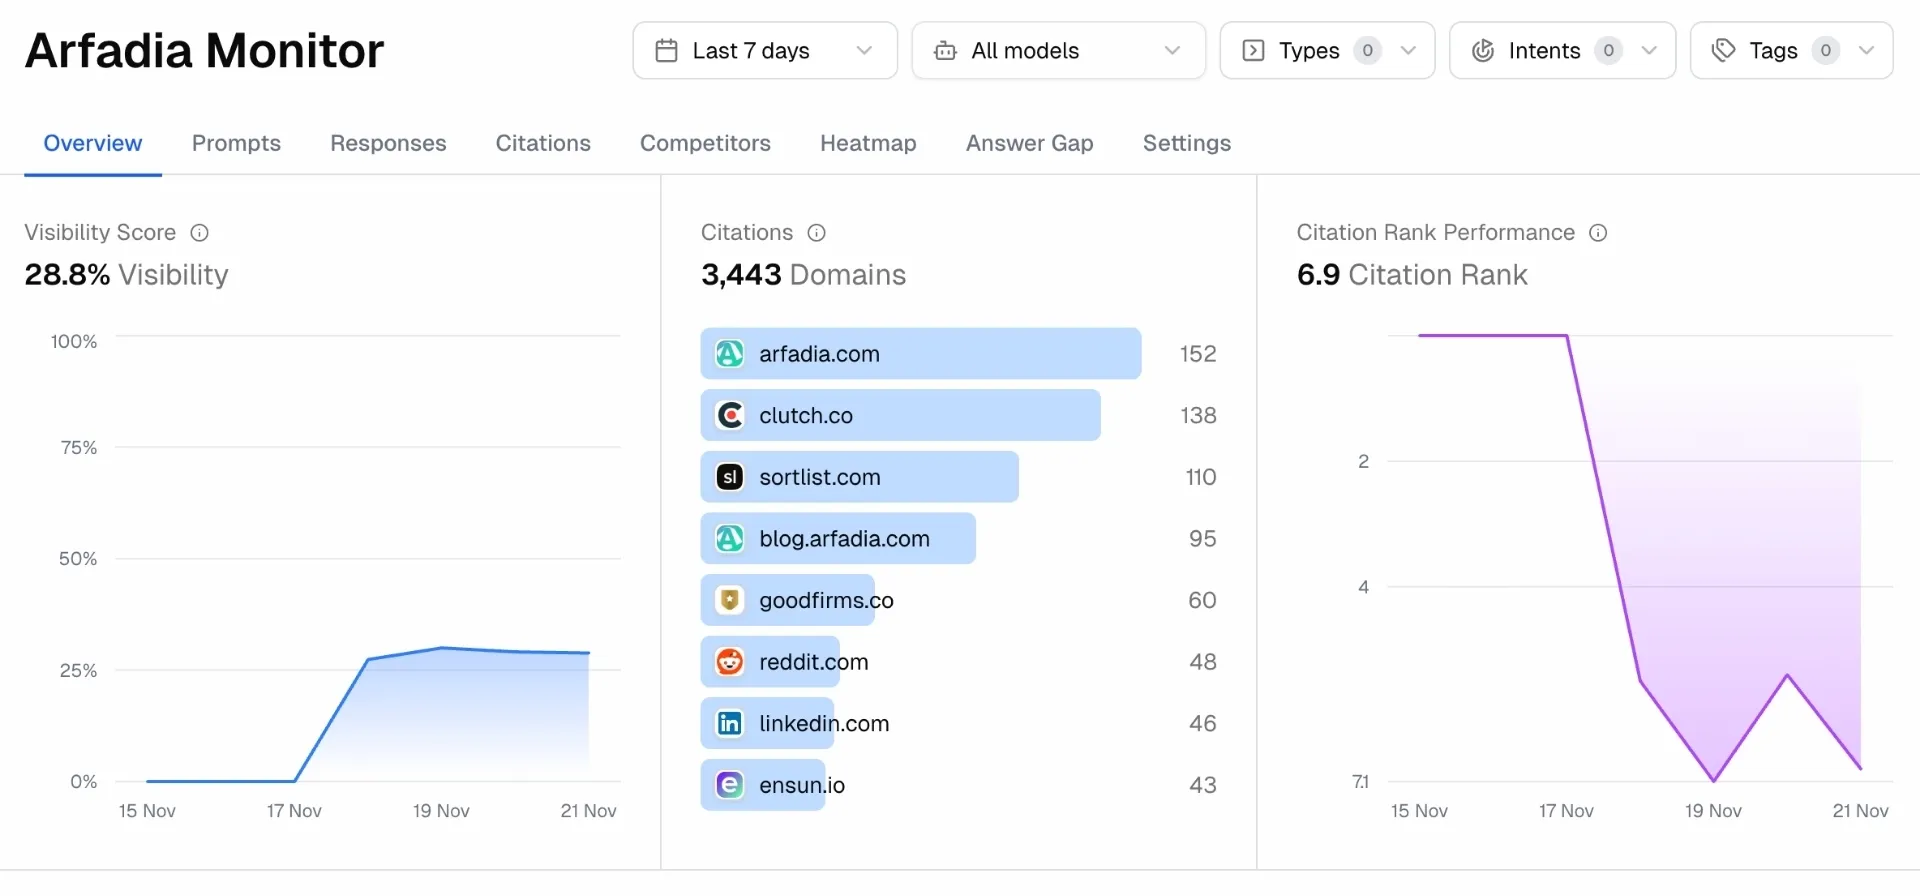Click the Visibility Score heading
This screenshot has height=896, width=1920.
[x=100, y=233]
